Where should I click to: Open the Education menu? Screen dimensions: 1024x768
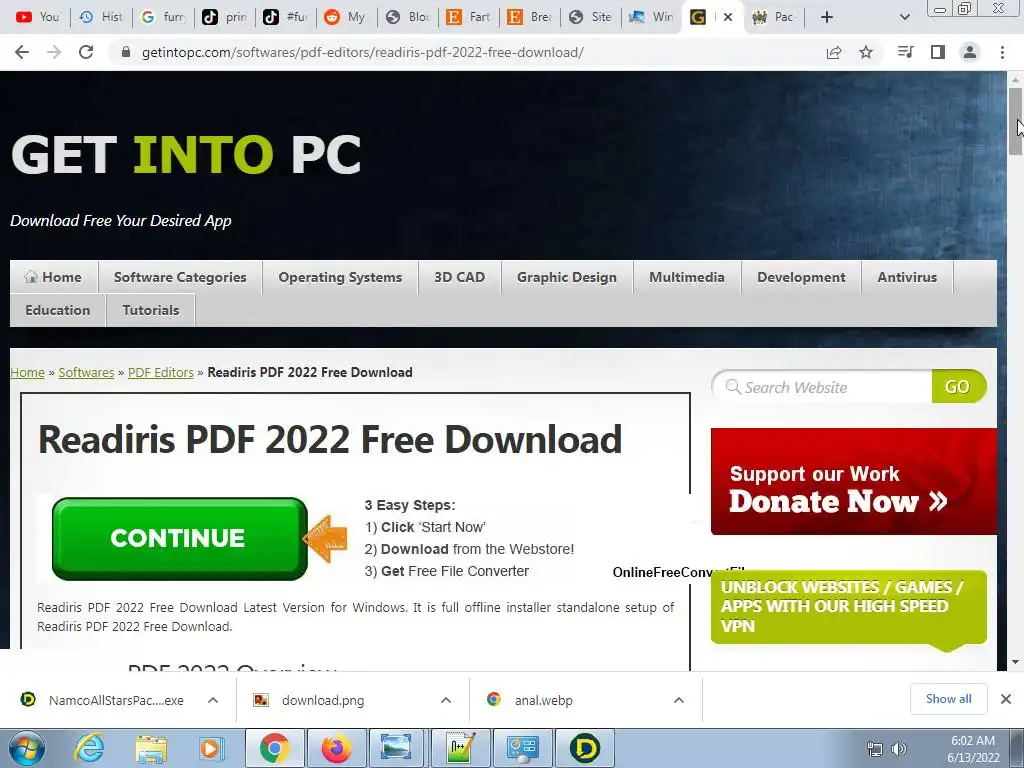(x=58, y=310)
